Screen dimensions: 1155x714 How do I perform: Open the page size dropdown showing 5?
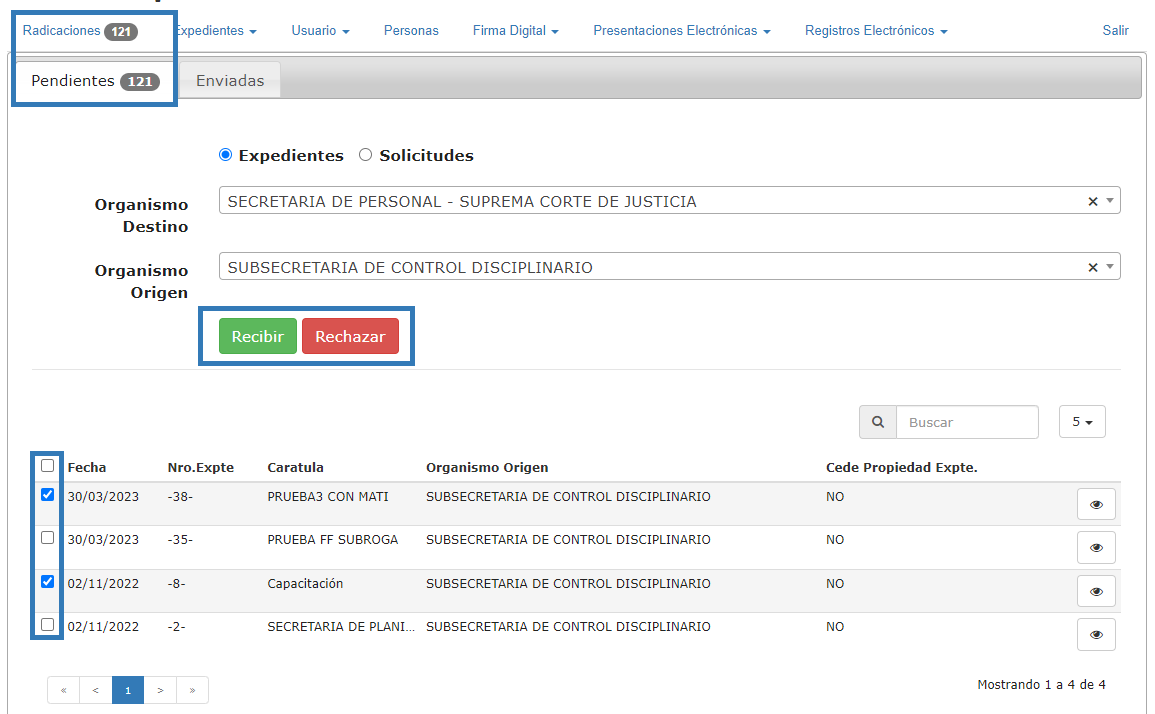tap(1081, 422)
